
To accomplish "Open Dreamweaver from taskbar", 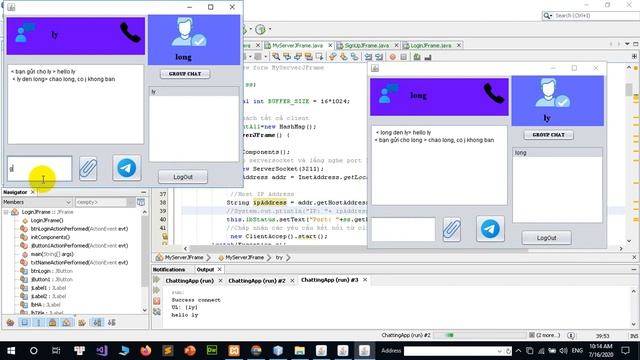I will pyautogui.click(x=212, y=350).
